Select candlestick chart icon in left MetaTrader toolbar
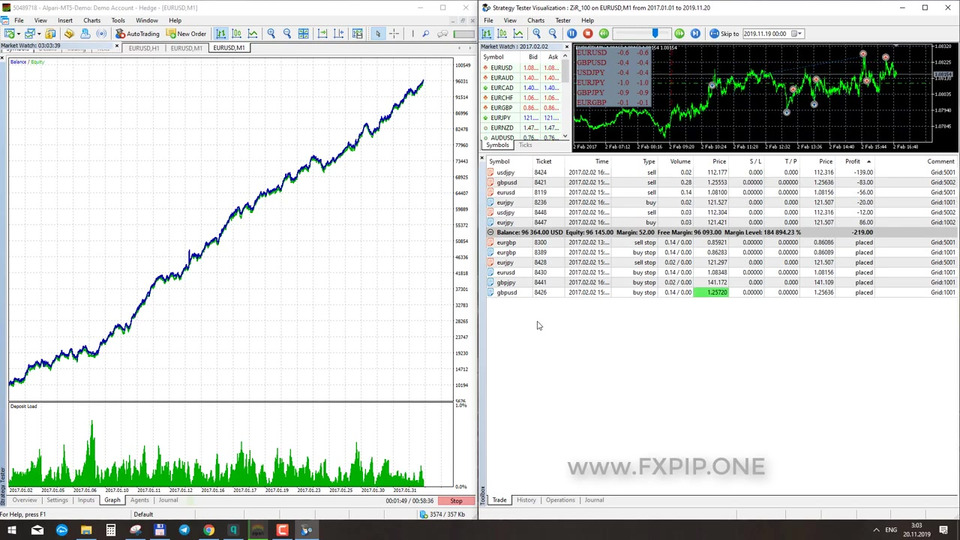The height and width of the screenshot is (540, 960). click(236, 34)
